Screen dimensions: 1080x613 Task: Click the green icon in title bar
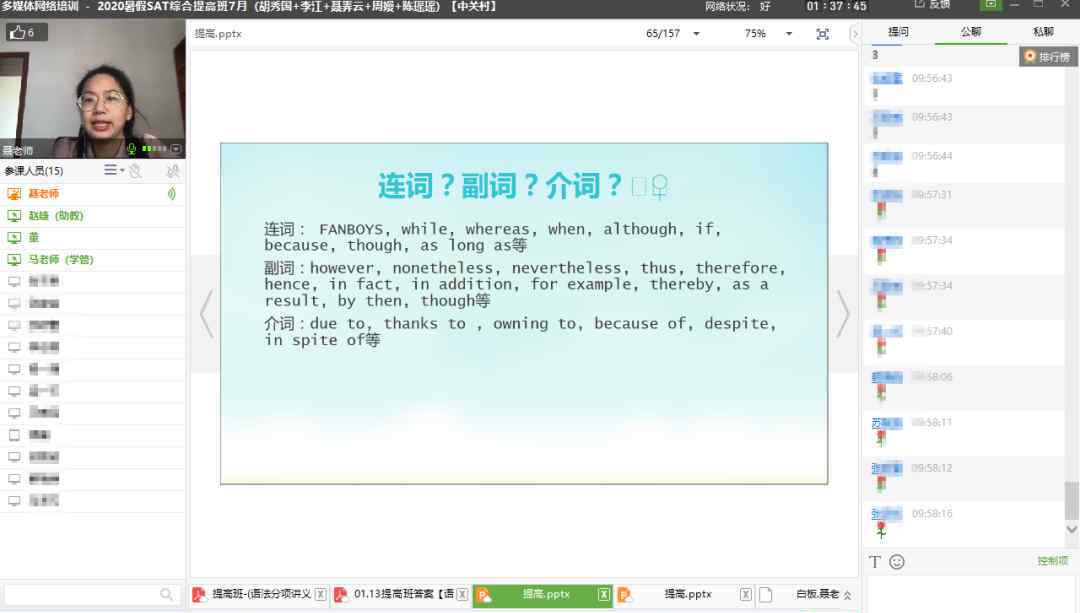click(x=990, y=4)
